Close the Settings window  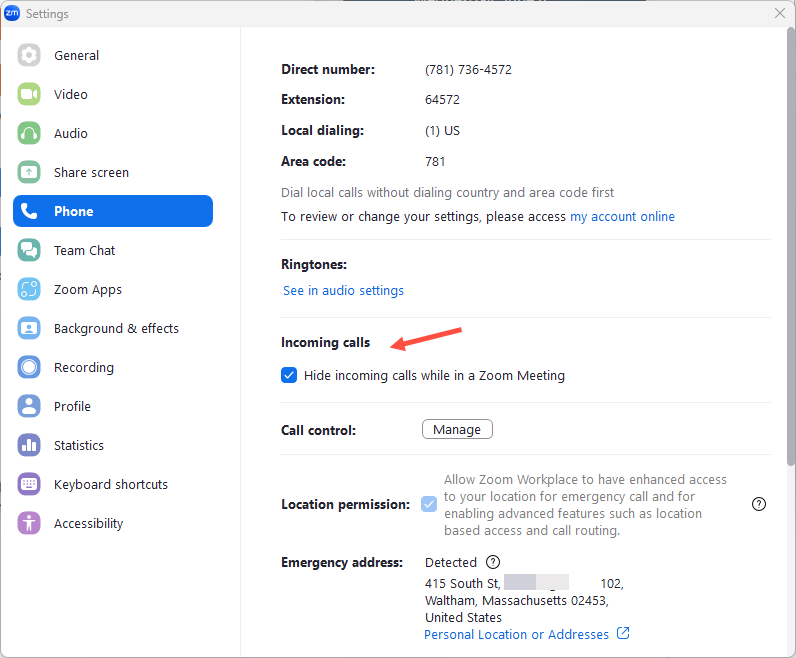[x=780, y=13]
